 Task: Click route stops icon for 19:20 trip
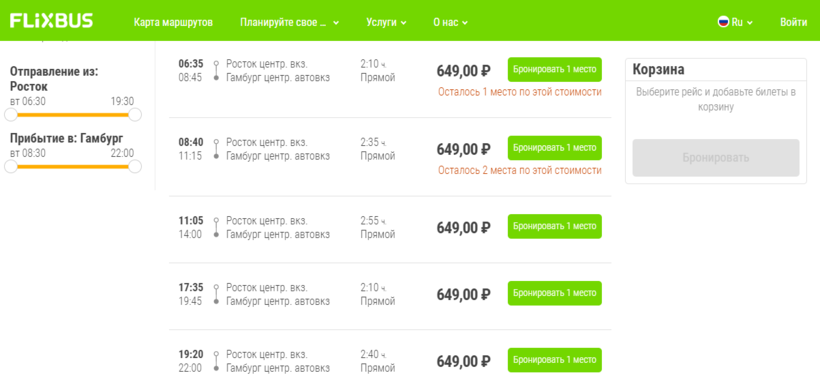point(216,361)
